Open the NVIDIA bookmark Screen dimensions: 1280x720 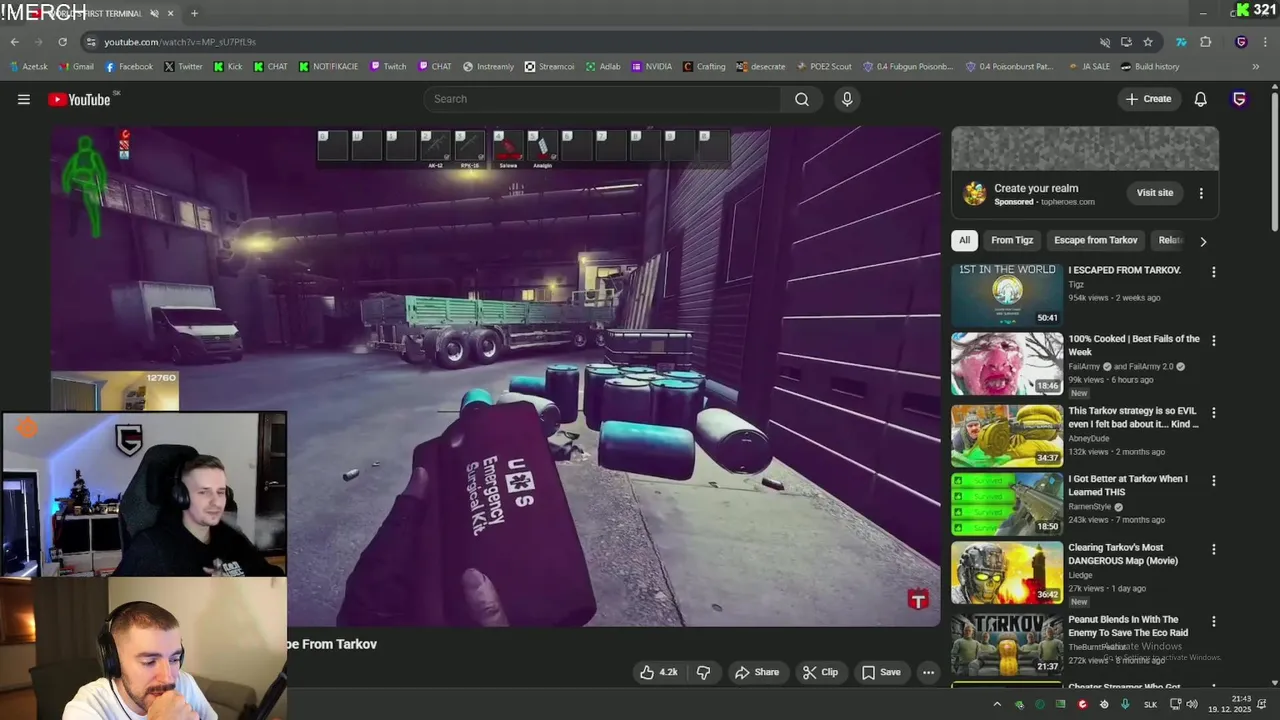(x=651, y=67)
